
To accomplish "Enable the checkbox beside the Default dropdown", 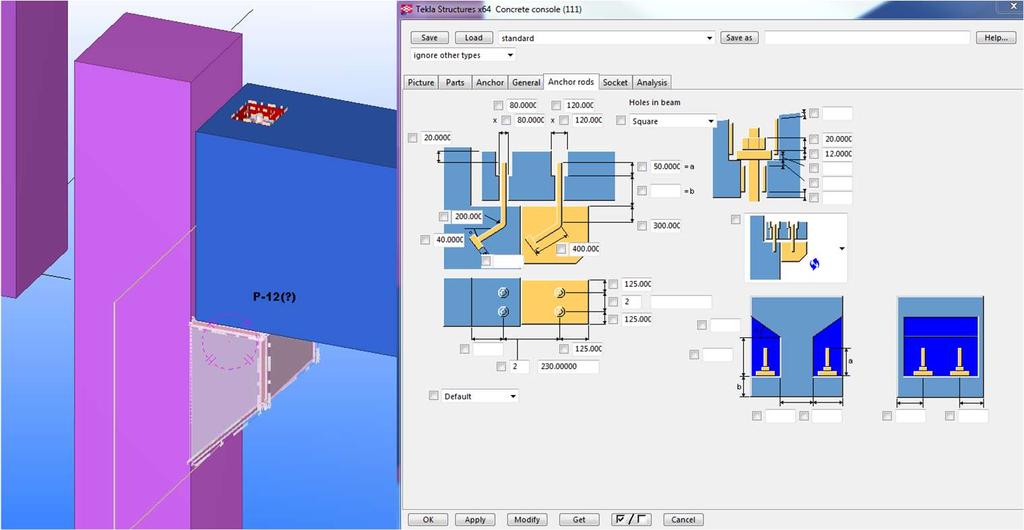I will point(433,396).
